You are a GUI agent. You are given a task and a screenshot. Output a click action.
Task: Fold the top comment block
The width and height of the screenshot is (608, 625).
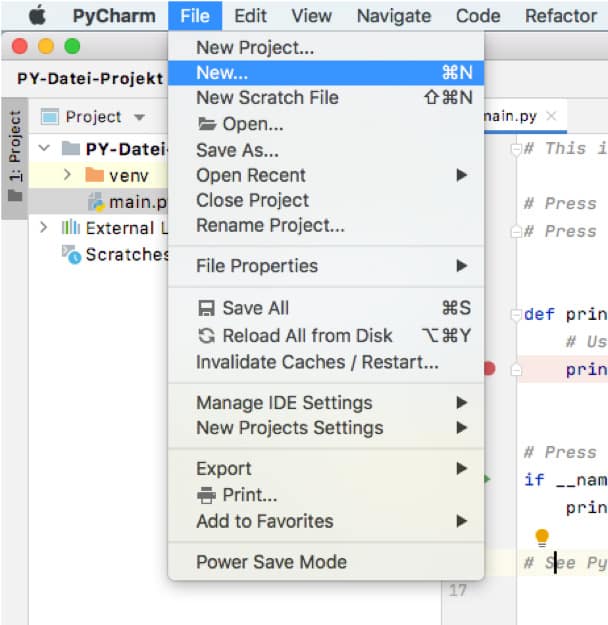[516, 149]
